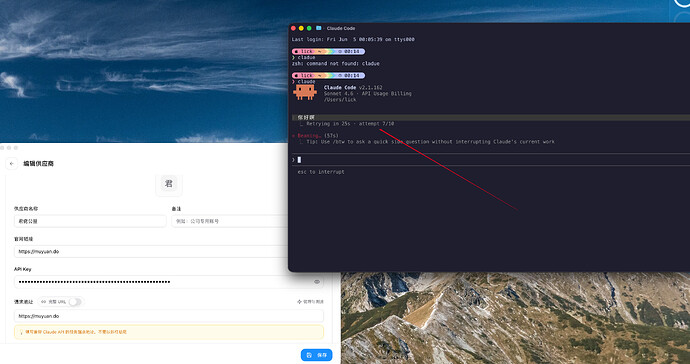Click the '/Users/lick' path text

tap(340, 100)
